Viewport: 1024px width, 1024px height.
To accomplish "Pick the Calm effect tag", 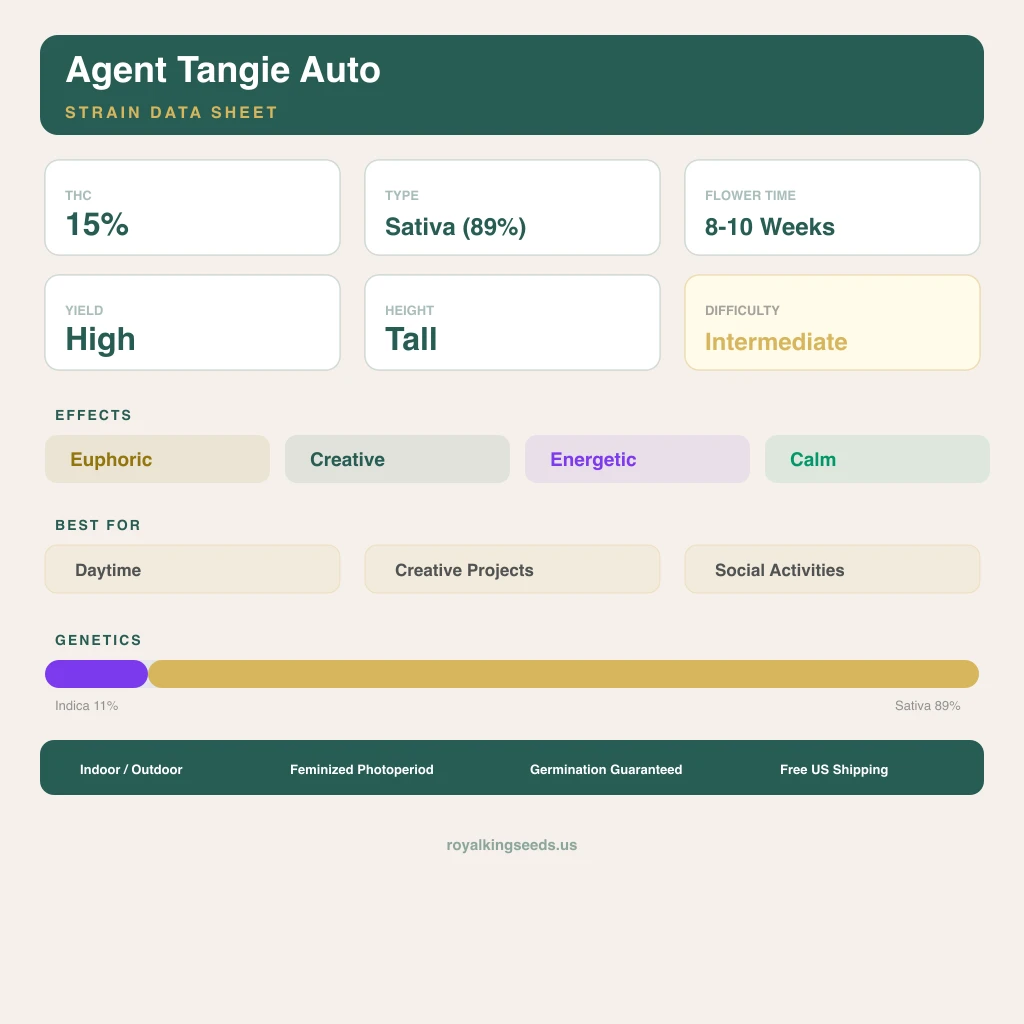I will [877, 459].
